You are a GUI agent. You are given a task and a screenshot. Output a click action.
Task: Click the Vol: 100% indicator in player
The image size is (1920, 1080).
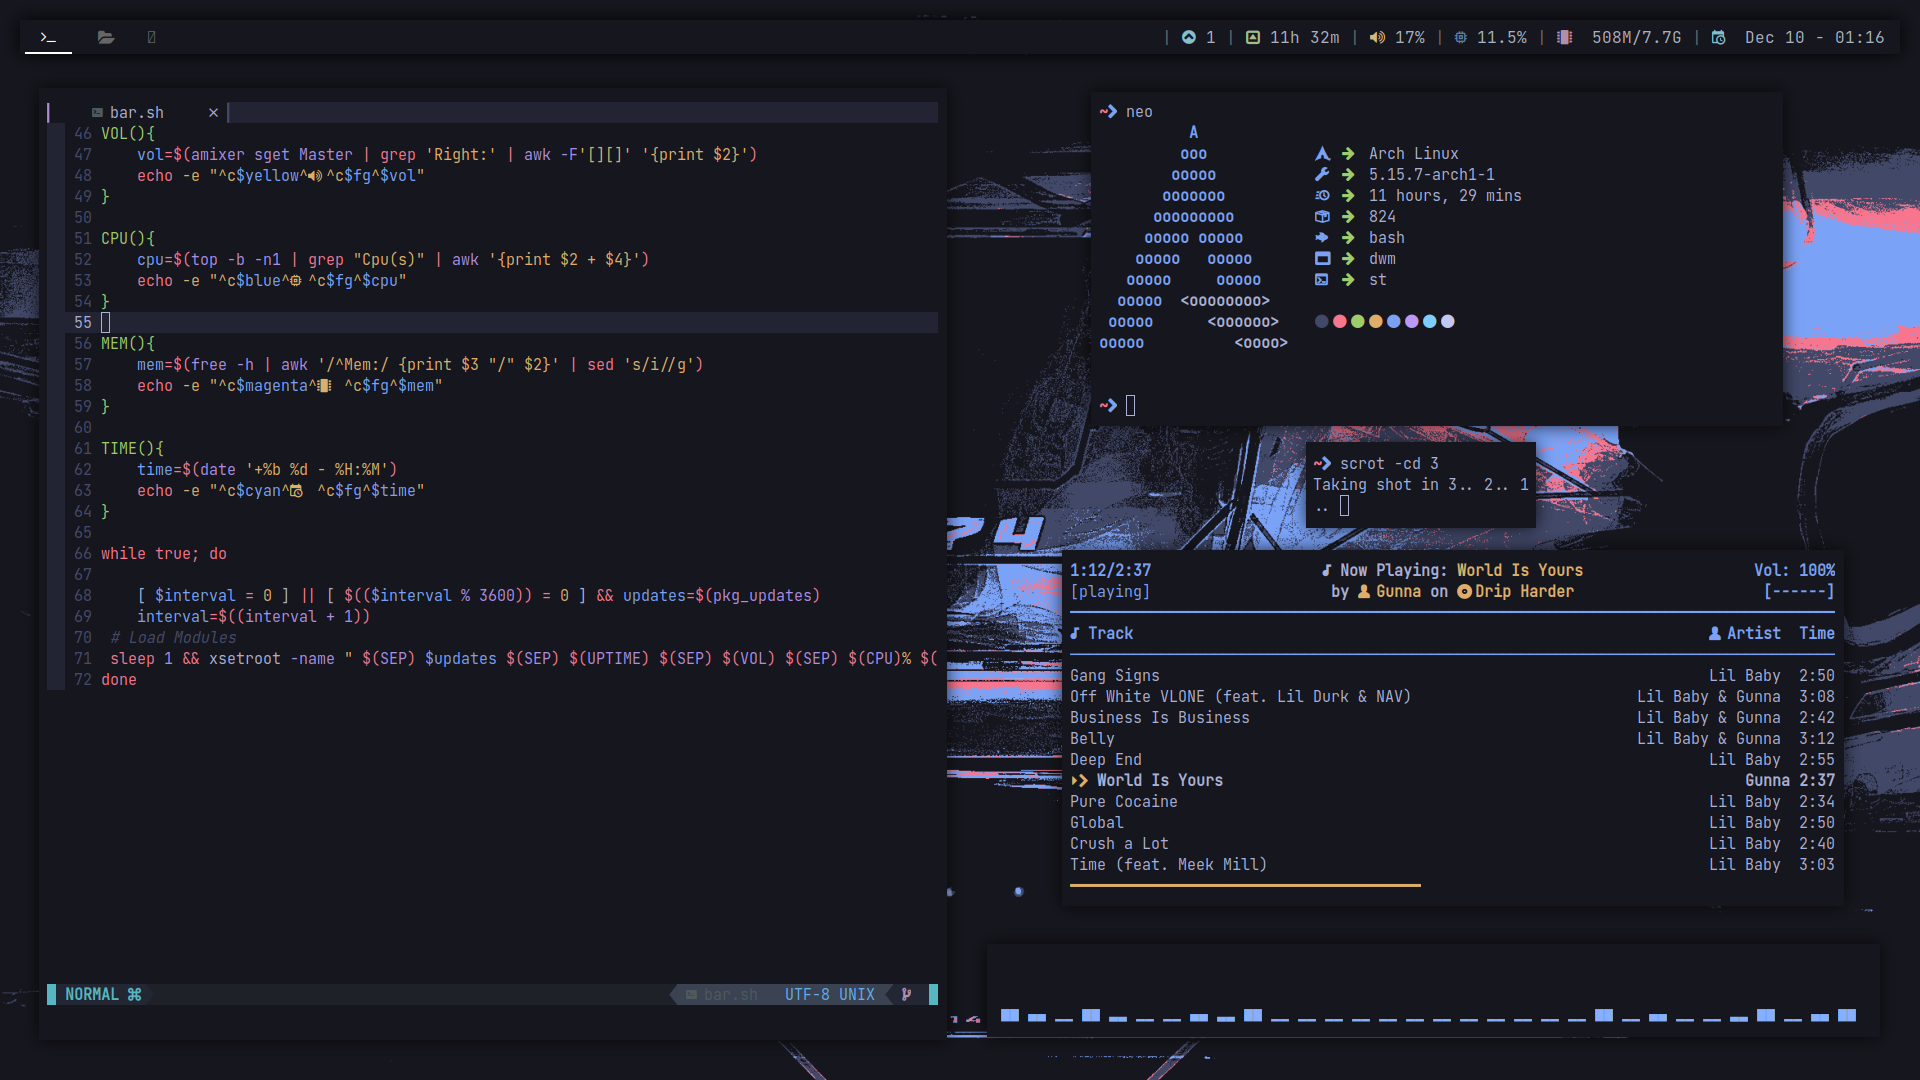tap(1794, 570)
